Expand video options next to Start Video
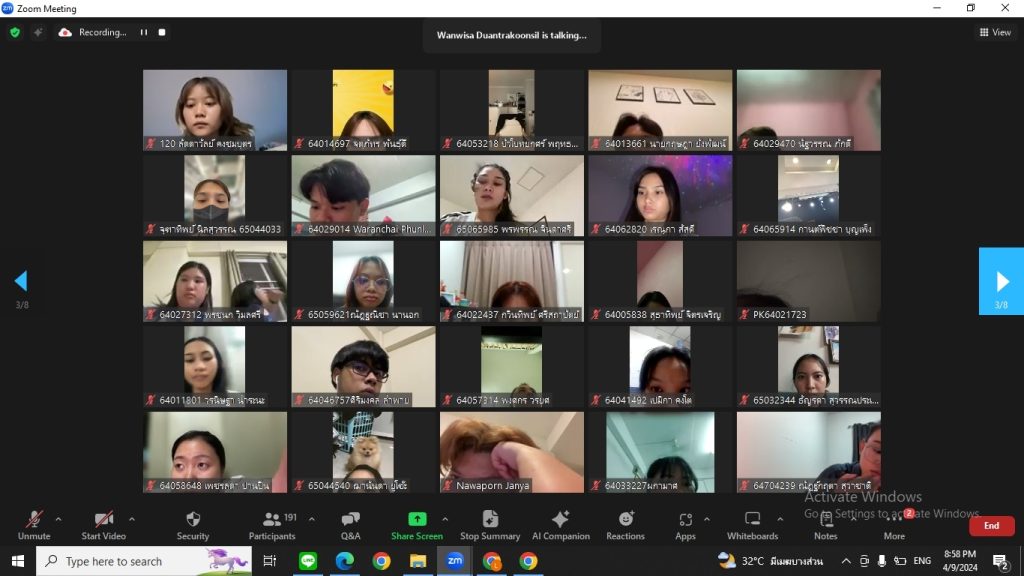Image resolution: width=1024 pixels, height=576 pixels. click(132, 520)
